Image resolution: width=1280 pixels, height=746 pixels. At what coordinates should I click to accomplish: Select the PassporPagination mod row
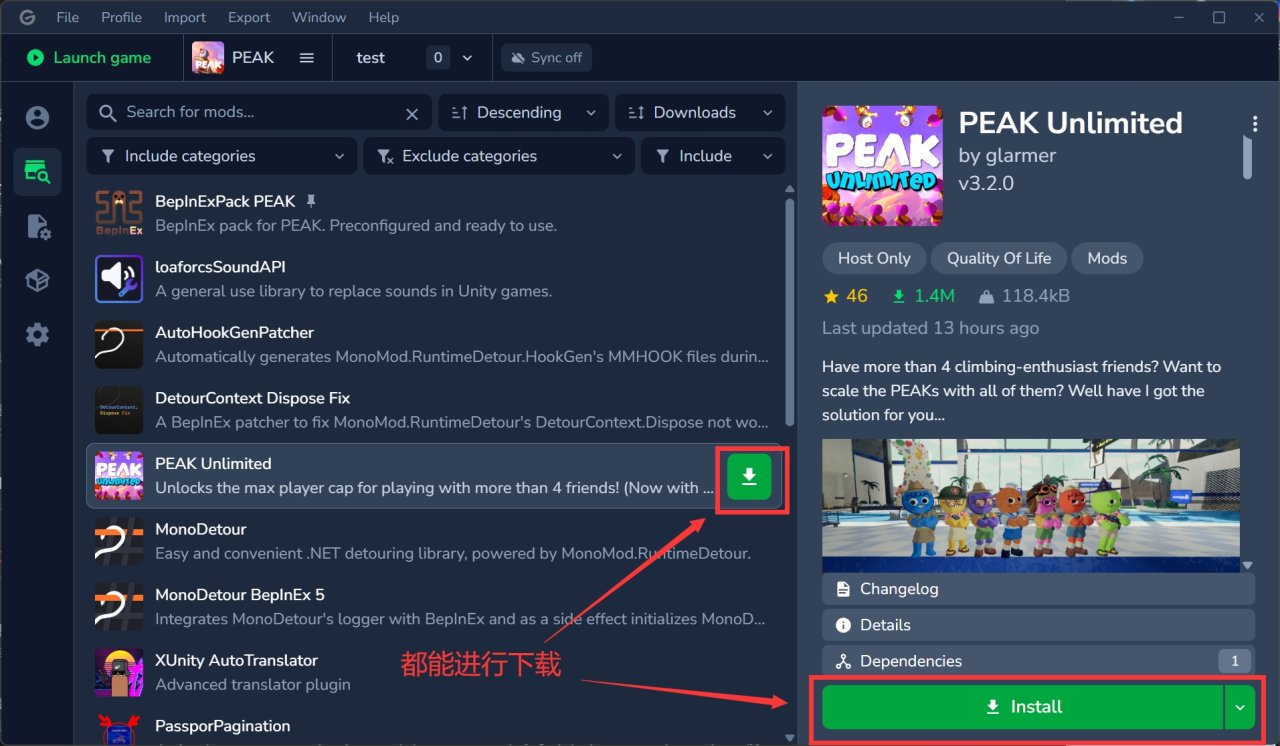pyautogui.click(x=435, y=727)
